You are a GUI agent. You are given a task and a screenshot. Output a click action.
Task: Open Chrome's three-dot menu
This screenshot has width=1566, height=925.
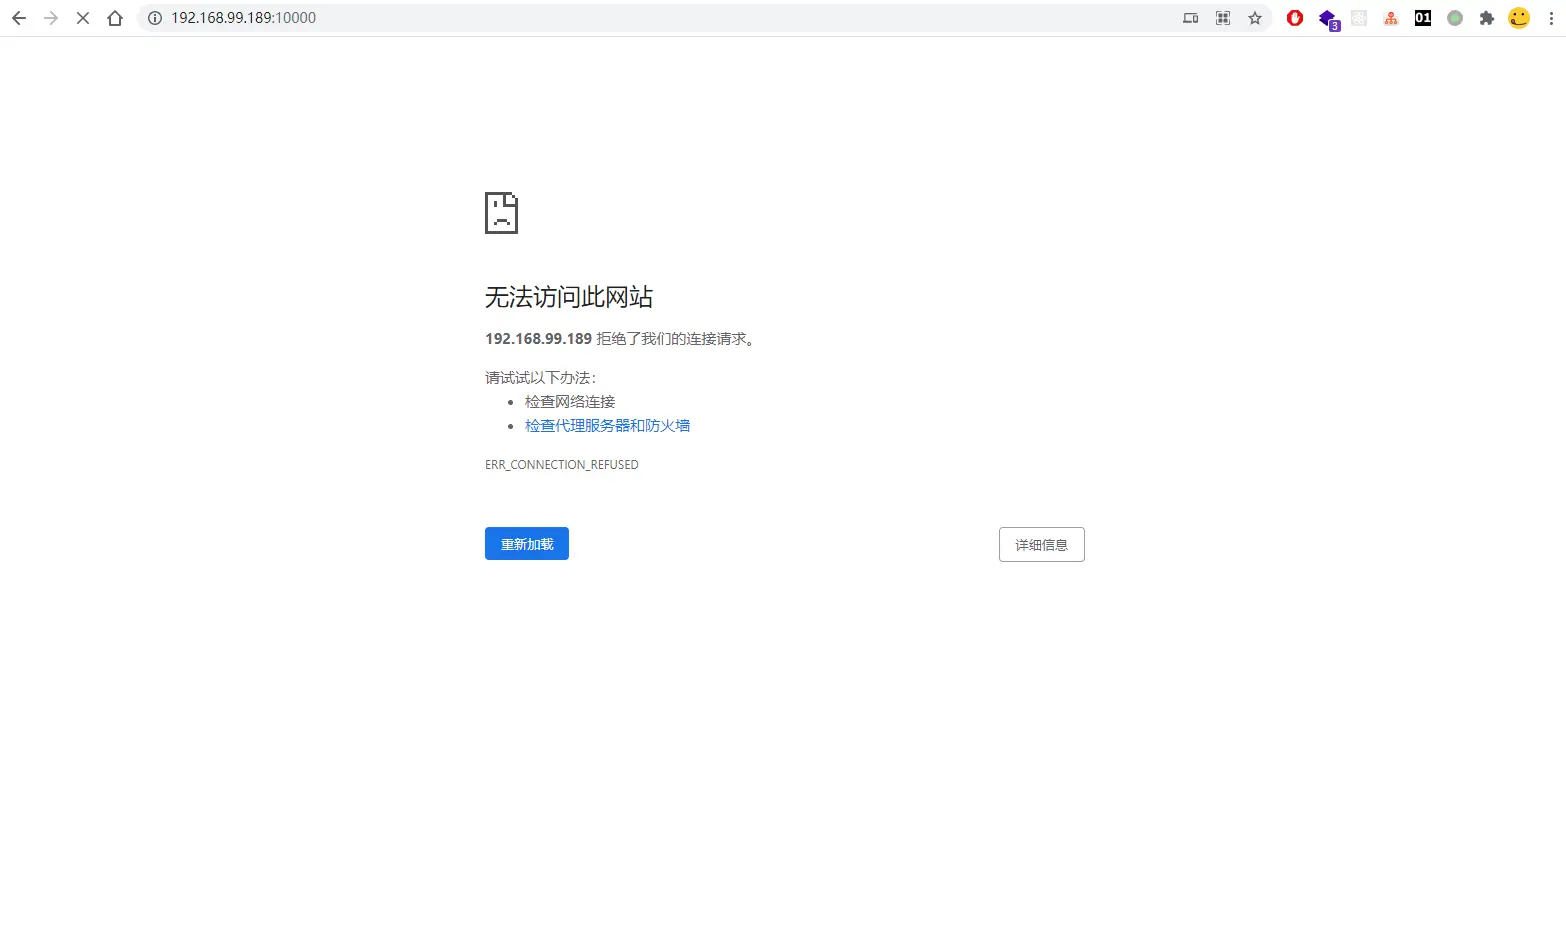click(x=1551, y=18)
